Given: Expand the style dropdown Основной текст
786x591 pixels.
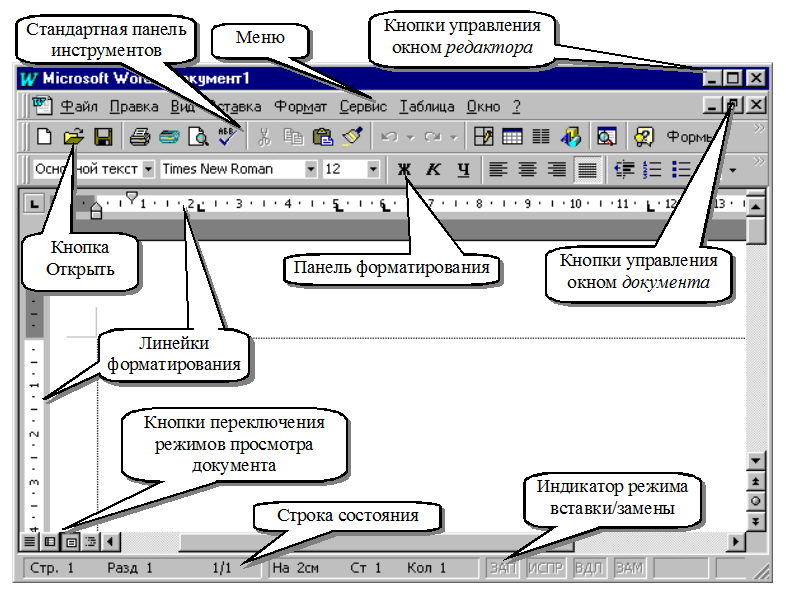Looking at the screenshot, I should coord(148,169).
